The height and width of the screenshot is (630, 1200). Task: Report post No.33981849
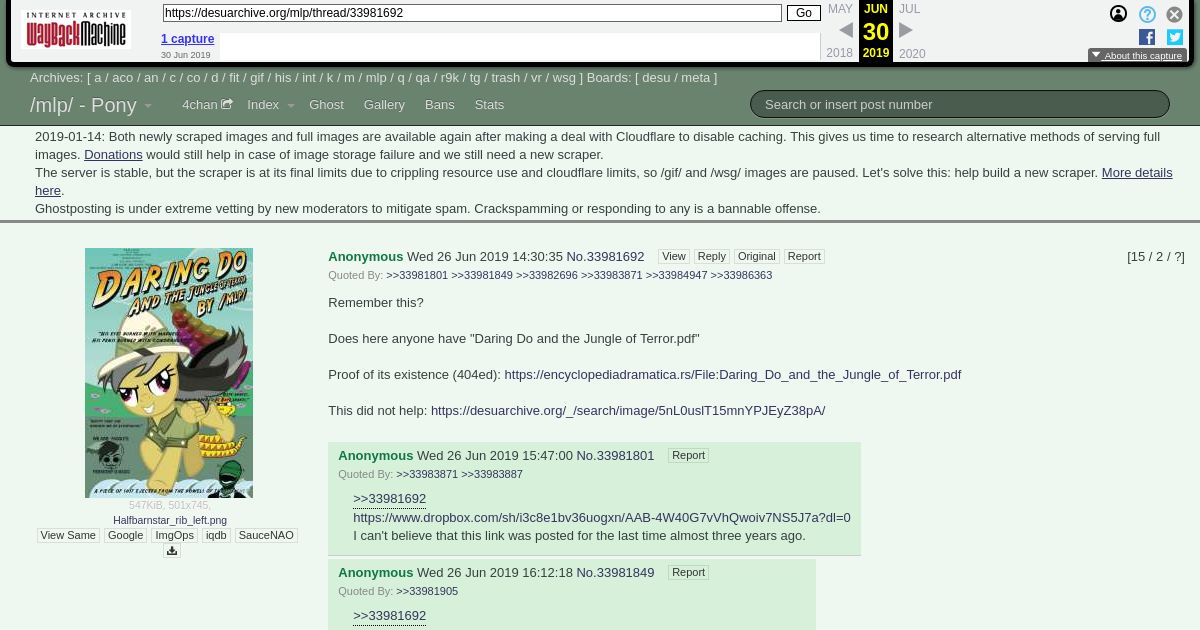click(x=688, y=572)
